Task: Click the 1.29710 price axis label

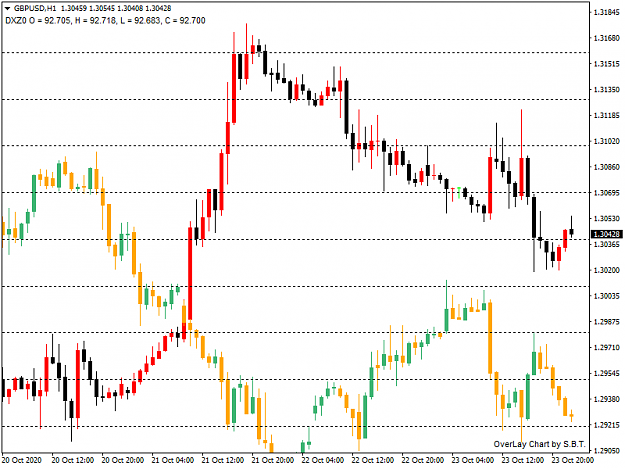Action: coord(607,347)
